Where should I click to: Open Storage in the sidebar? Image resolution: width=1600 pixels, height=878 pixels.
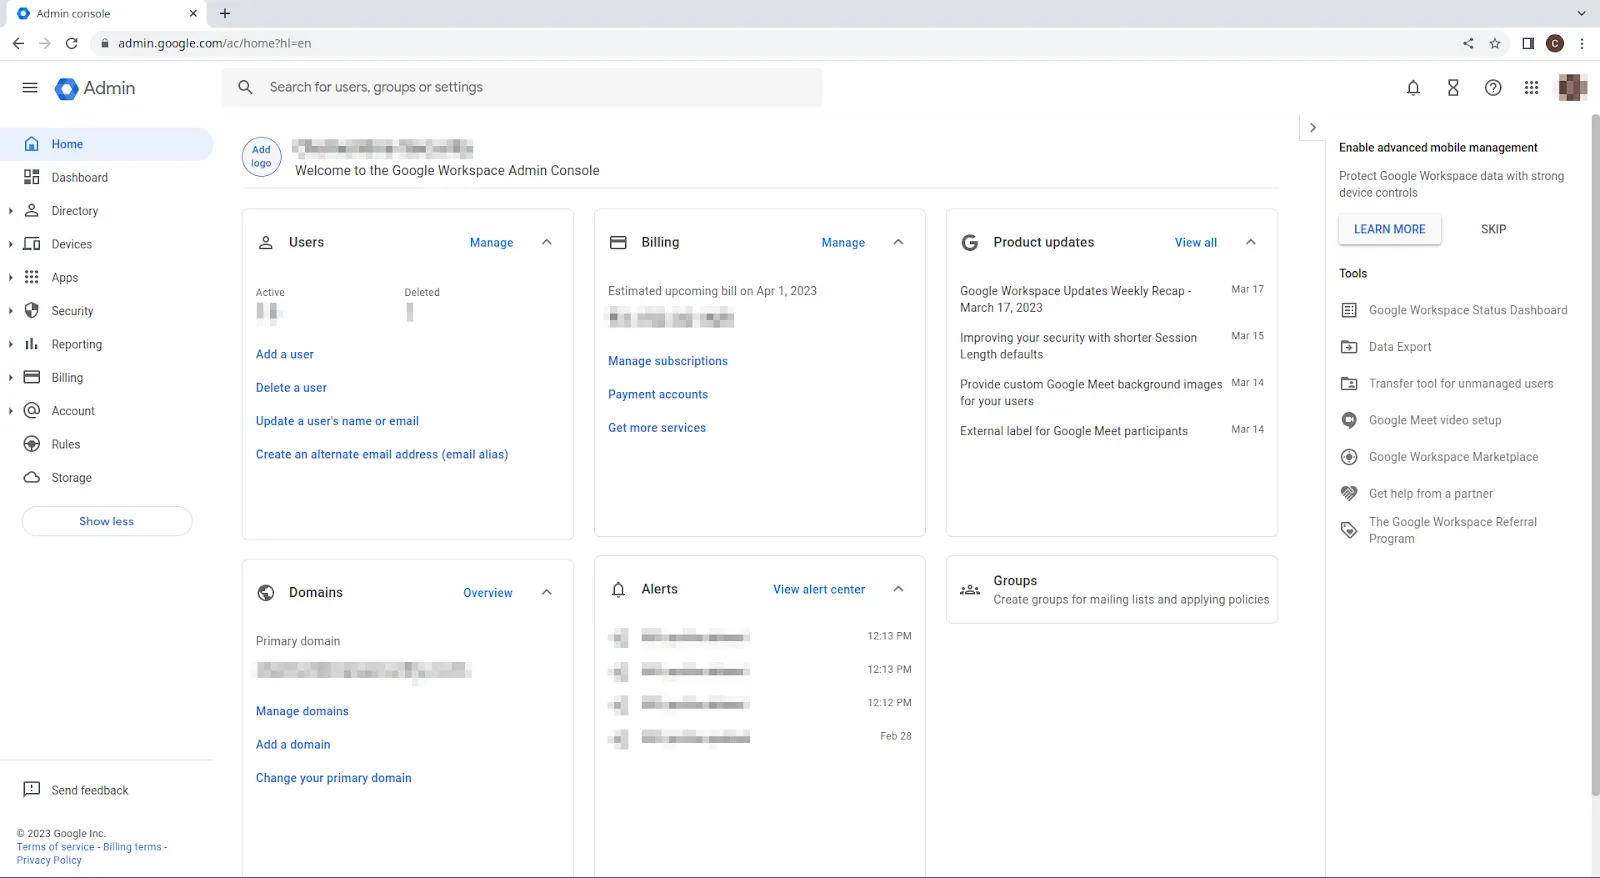coord(107,478)
